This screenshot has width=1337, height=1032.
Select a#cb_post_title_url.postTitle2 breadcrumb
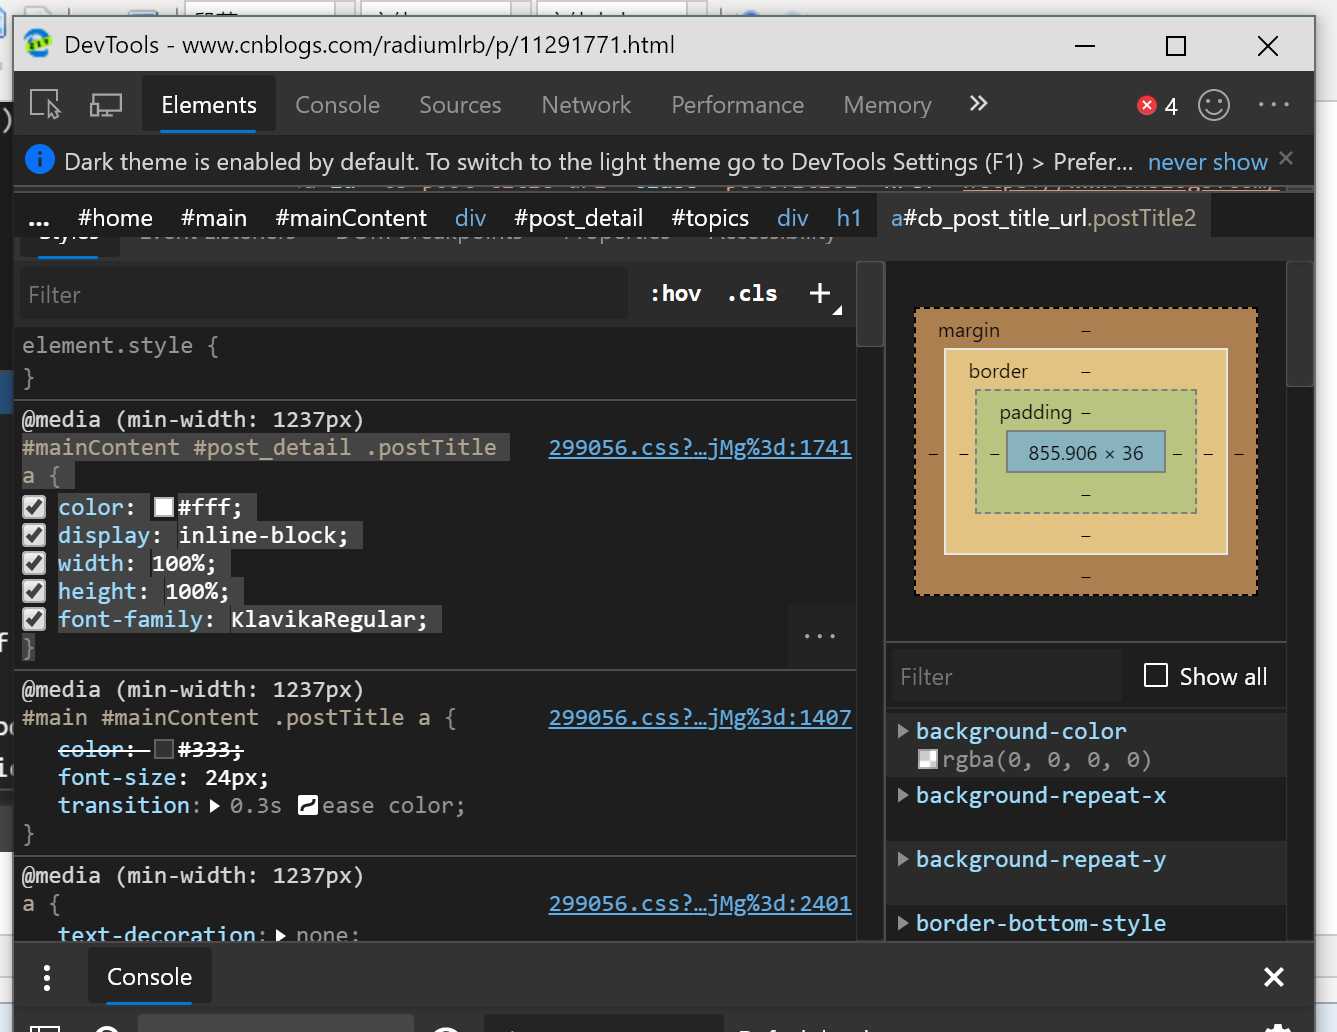[1043, 218]
